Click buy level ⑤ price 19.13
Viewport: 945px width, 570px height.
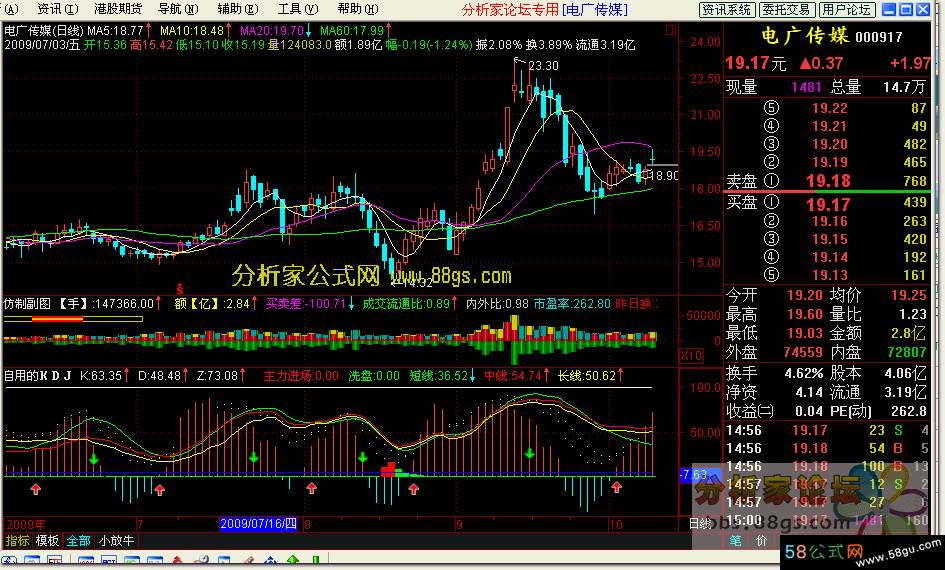(829, 275)
